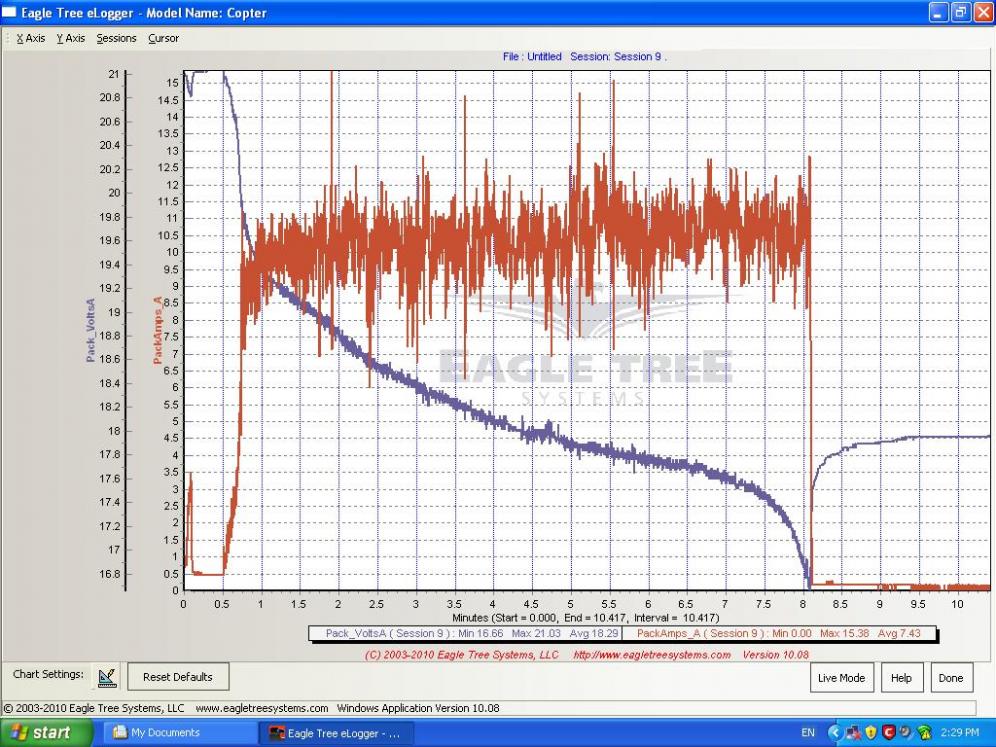Click the yellow security shield tray icon

[869, 733]
